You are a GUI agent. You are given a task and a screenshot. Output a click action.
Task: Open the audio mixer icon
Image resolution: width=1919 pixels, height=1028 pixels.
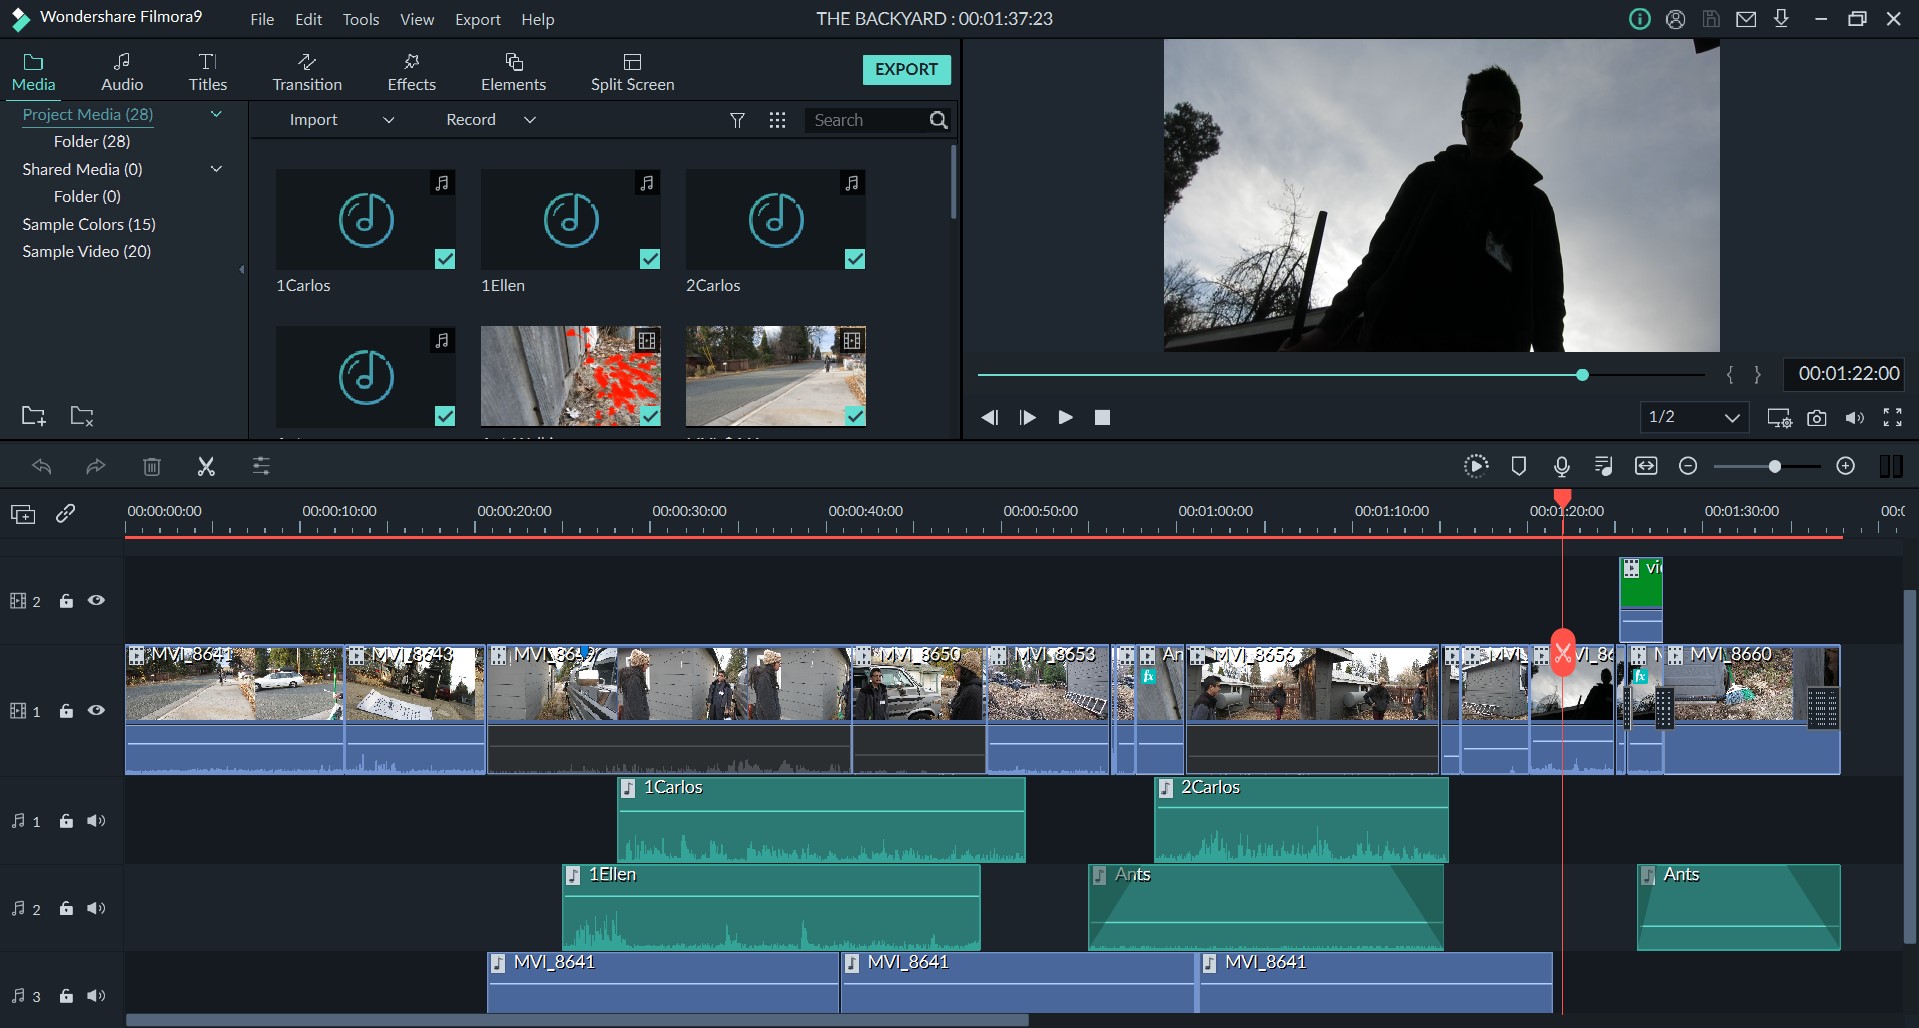click(x=1603, y=466)
